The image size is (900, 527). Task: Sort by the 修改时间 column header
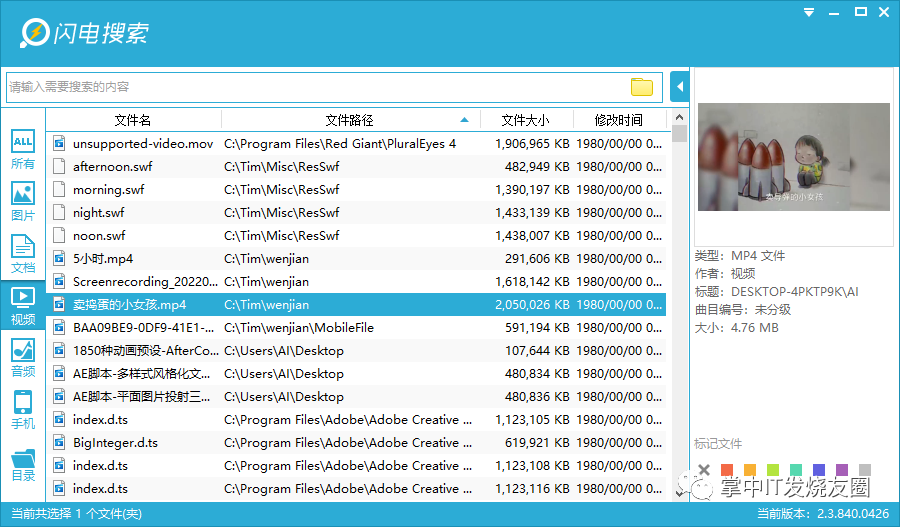[619, 120]
